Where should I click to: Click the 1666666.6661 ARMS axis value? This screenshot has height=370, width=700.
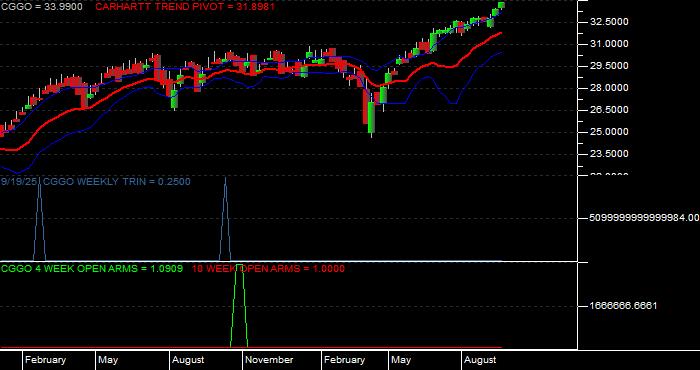(623, 306)
